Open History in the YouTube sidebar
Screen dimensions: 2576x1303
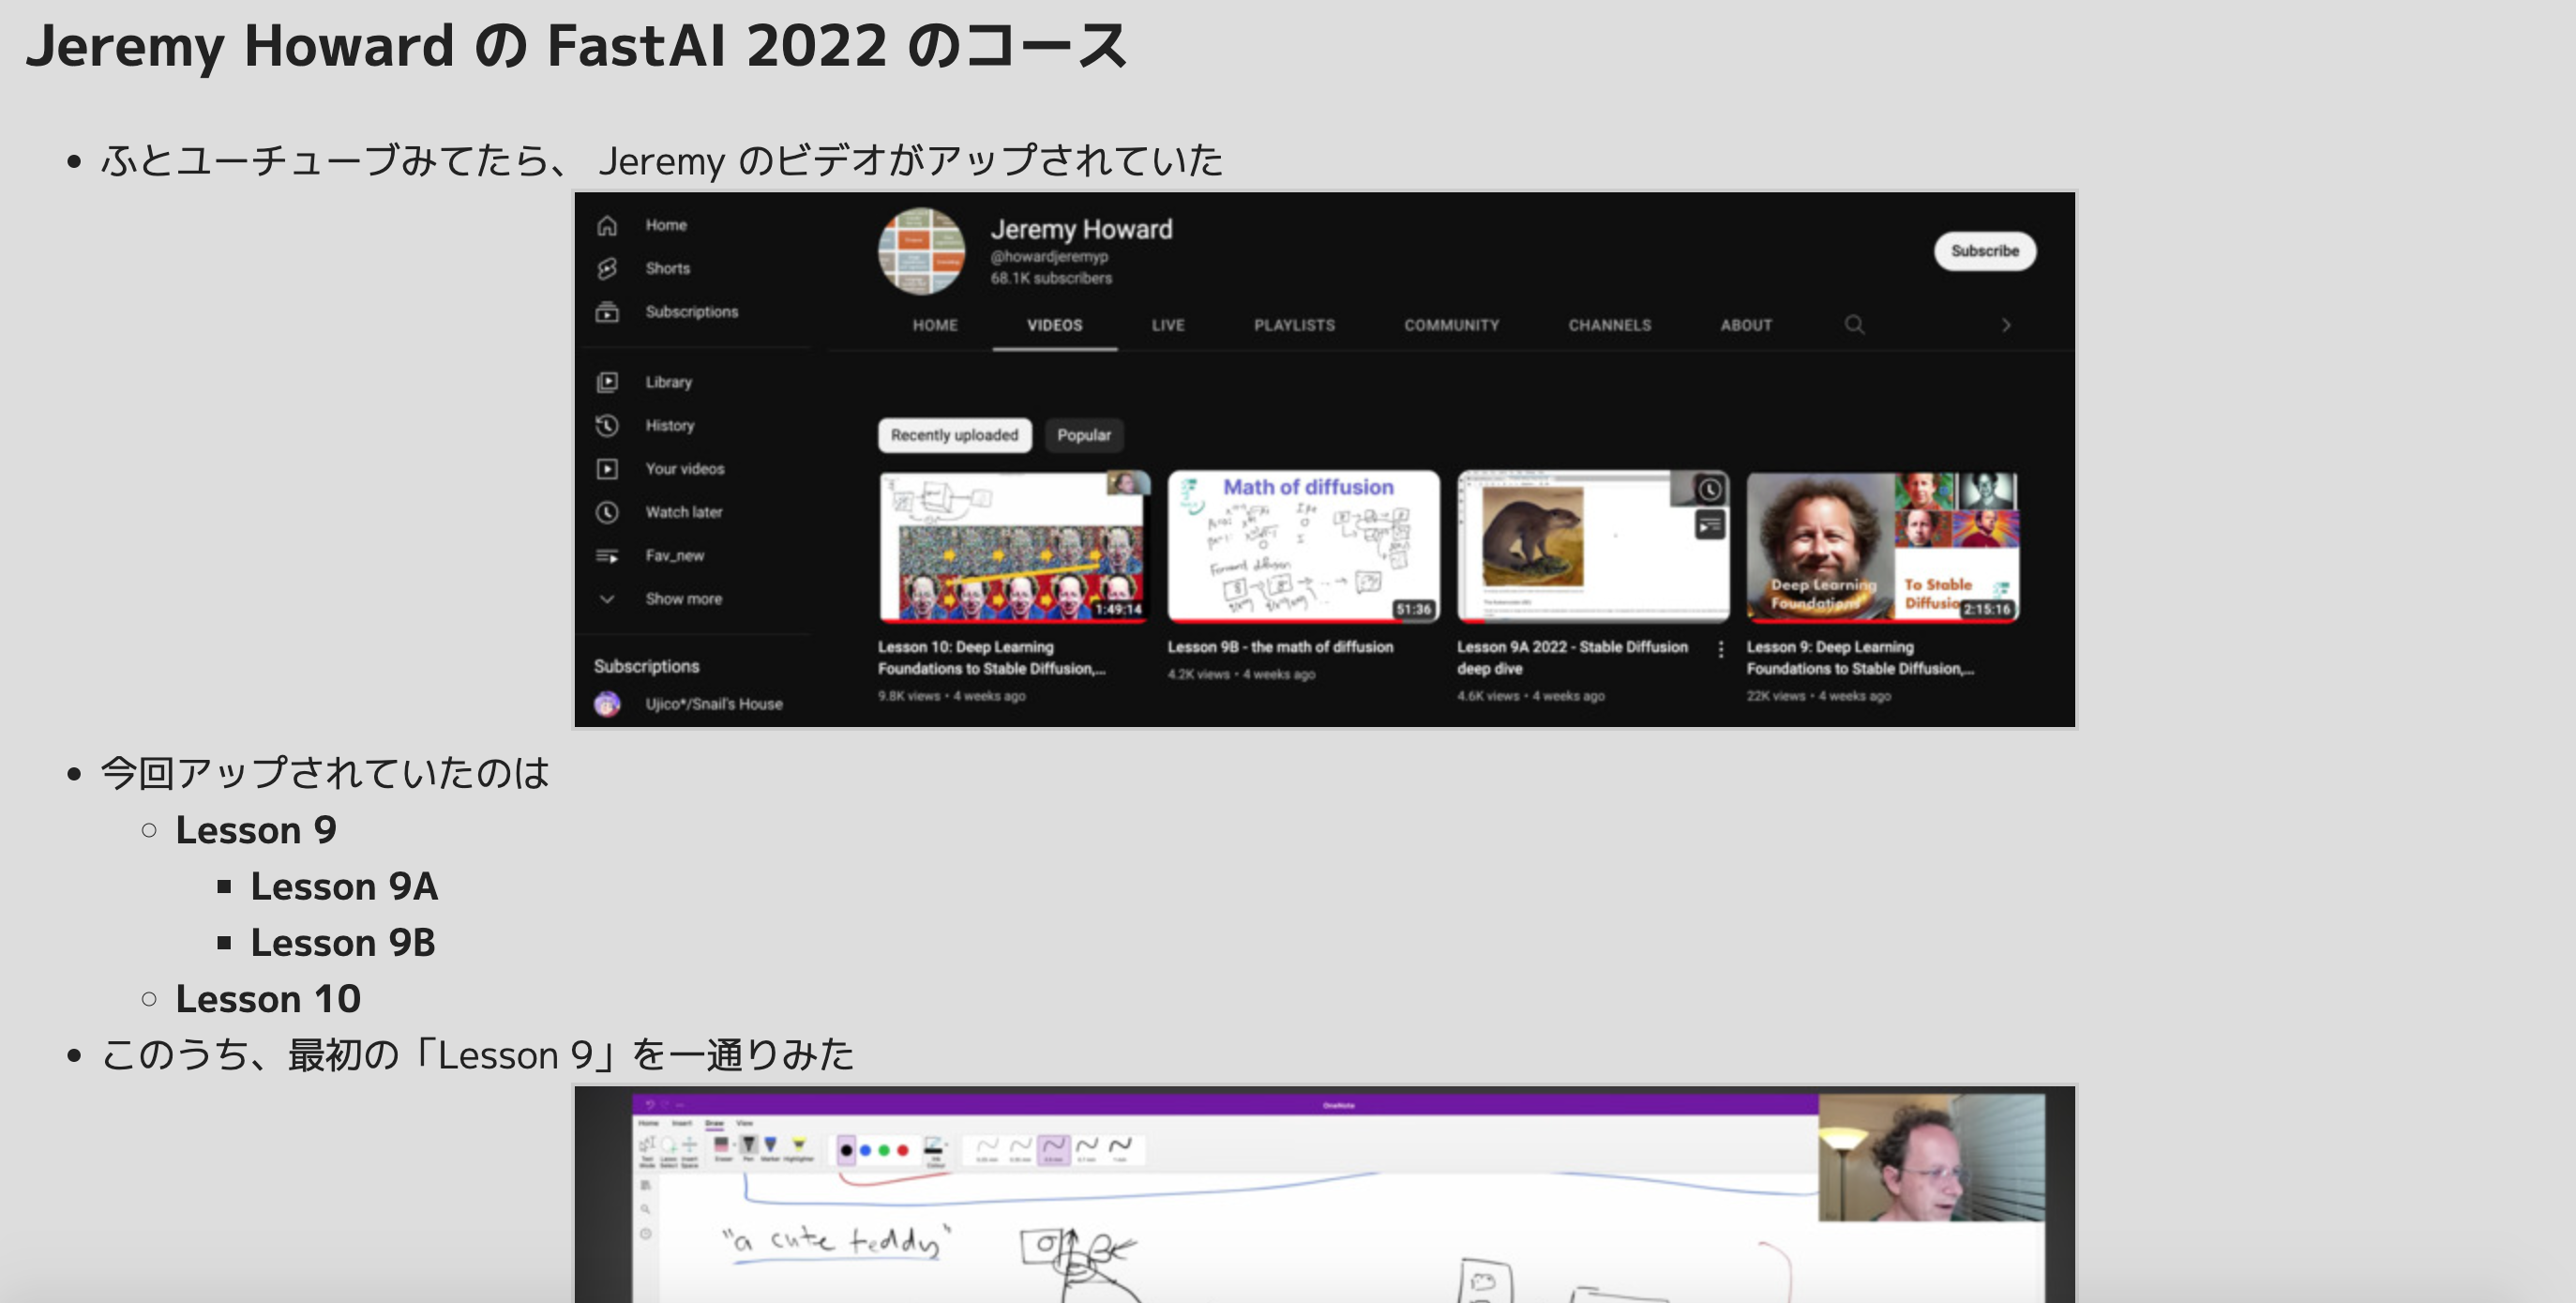[646, 425]
